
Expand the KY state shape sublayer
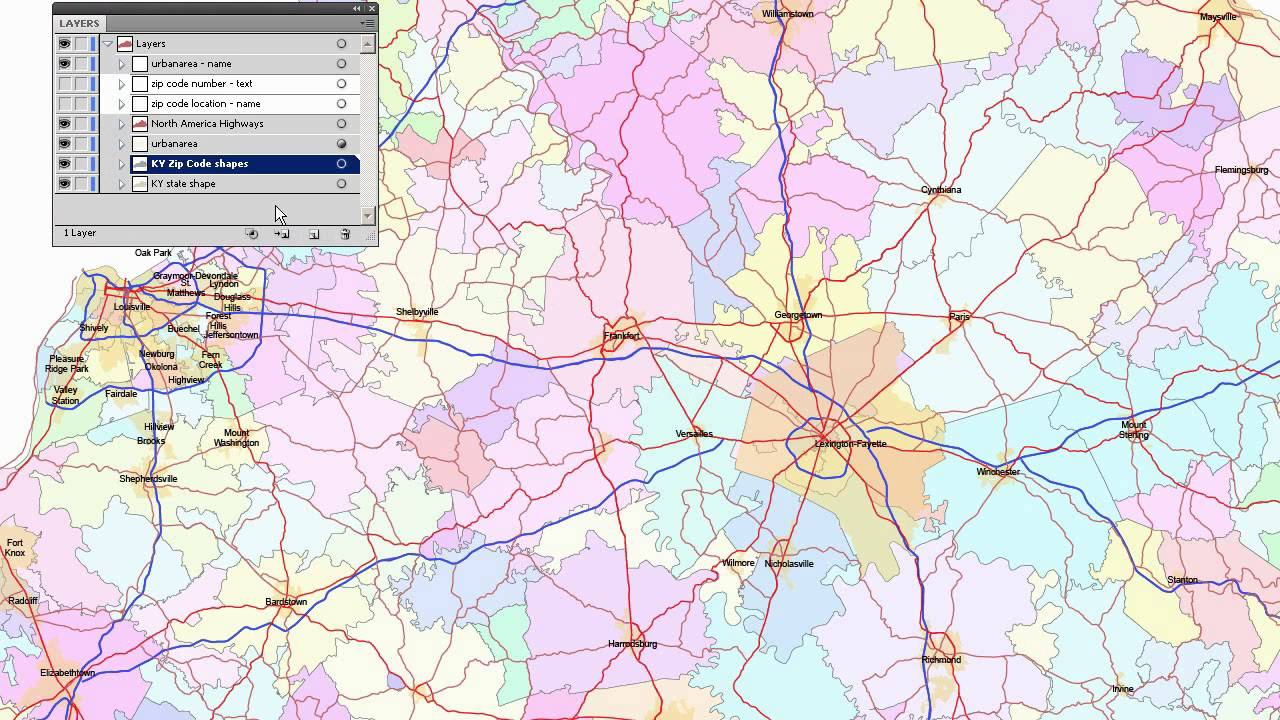coord(122,184)
